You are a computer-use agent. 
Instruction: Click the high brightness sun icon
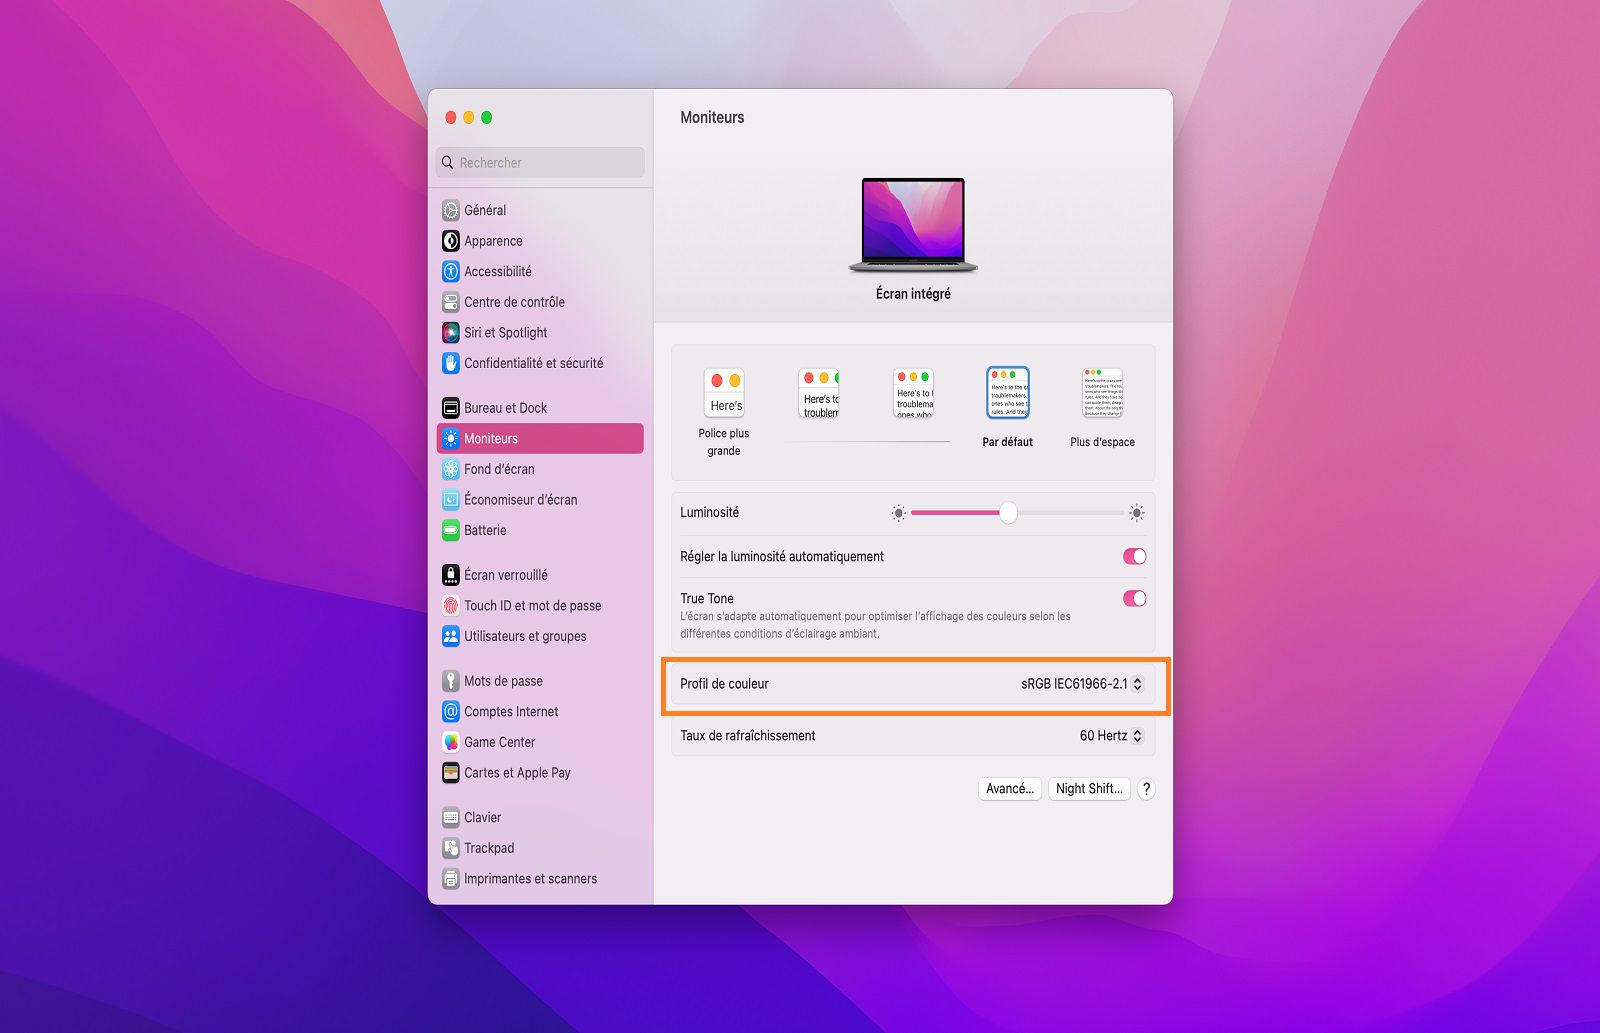(1137, 513)
